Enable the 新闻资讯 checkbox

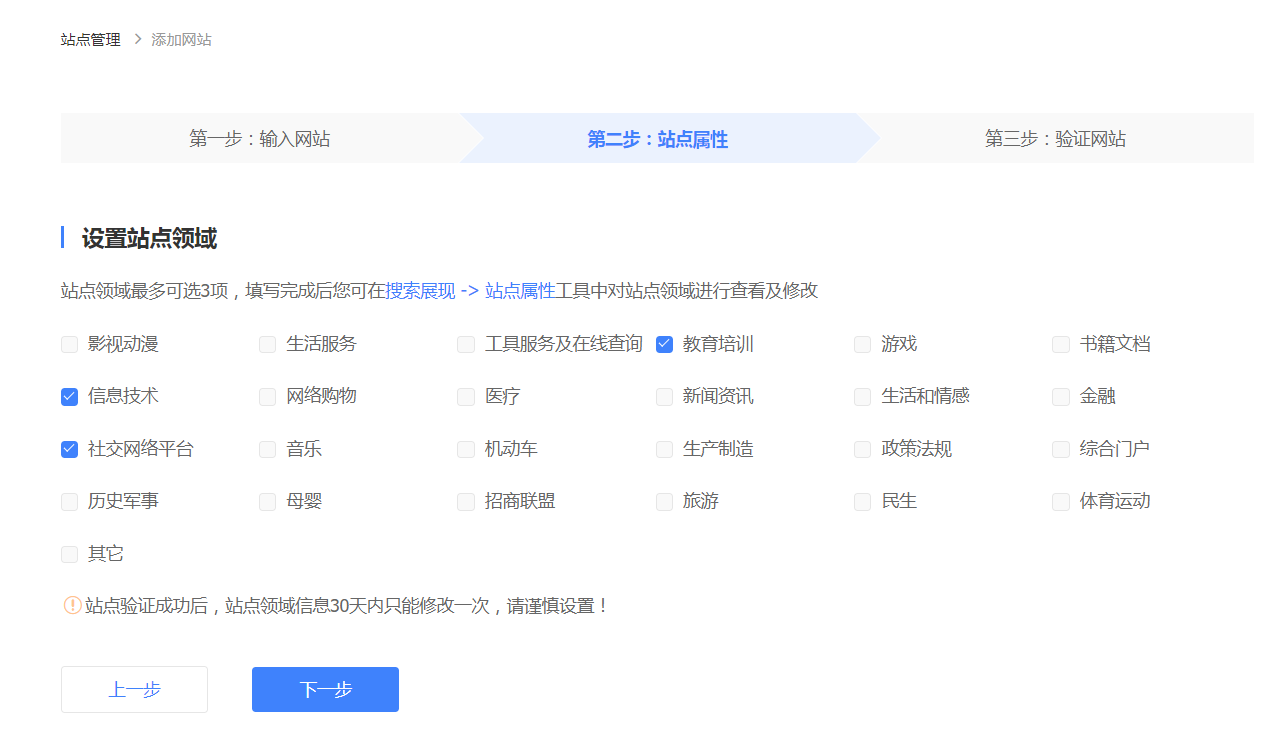[664, 397]
